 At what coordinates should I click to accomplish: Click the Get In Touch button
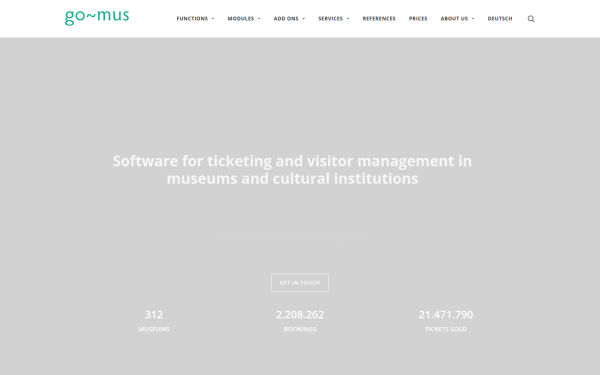click(x=300, y=283)
